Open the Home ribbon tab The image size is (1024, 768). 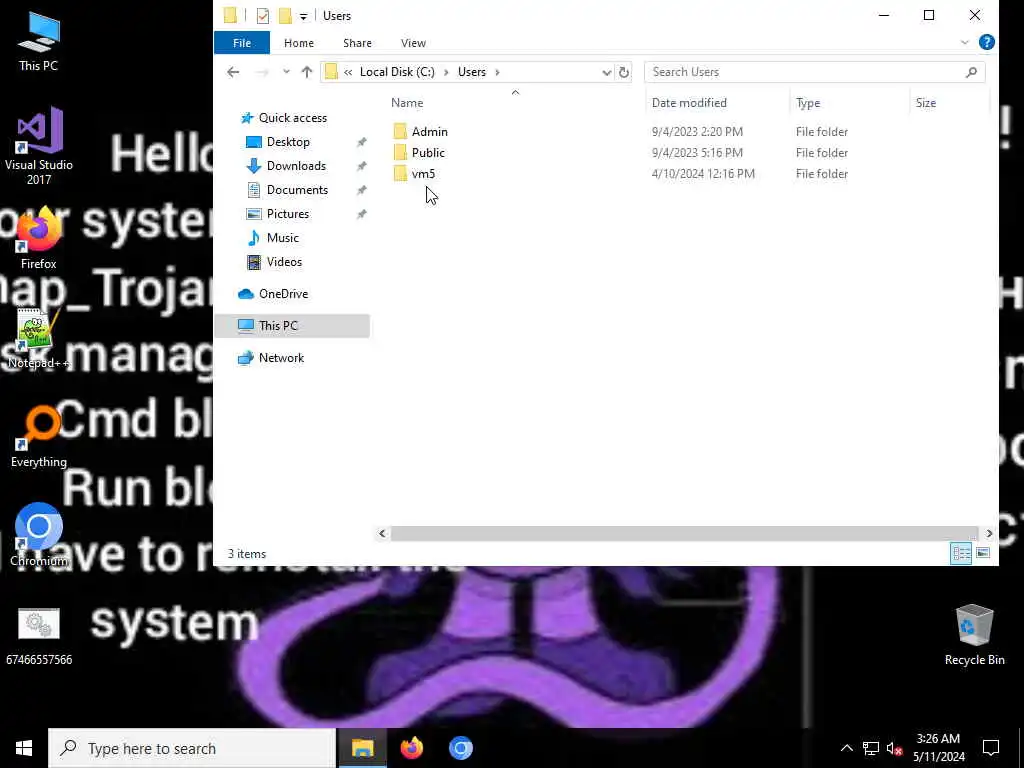pyautogui.click(x=298, y=43)
